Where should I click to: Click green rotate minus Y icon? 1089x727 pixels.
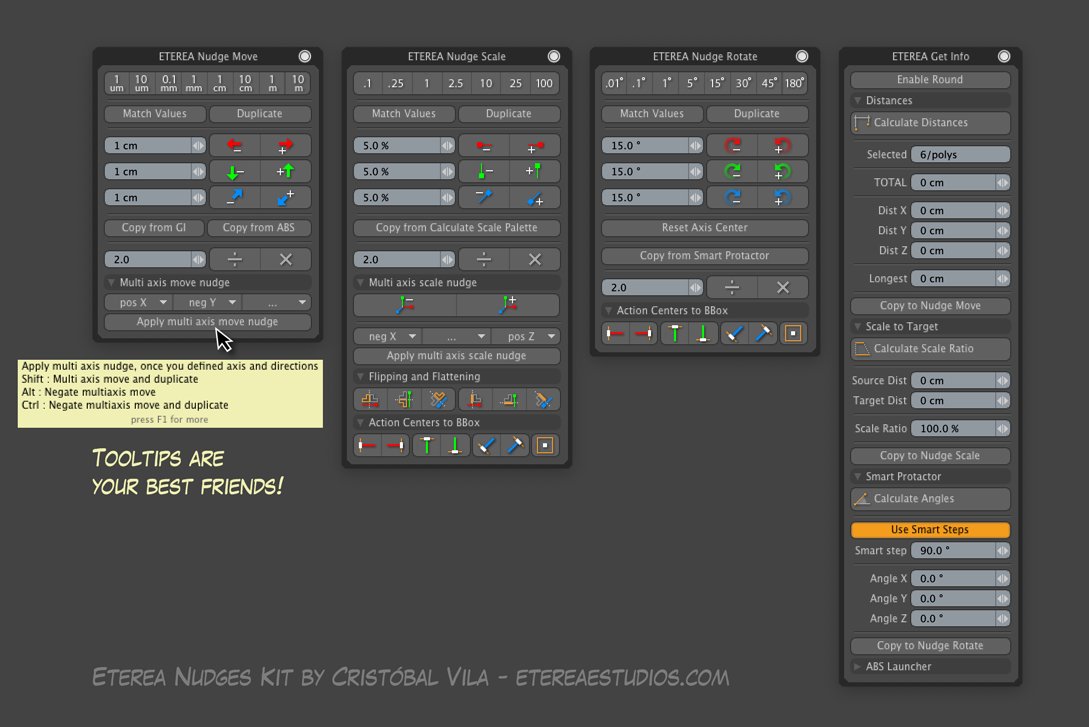point(732,172)
